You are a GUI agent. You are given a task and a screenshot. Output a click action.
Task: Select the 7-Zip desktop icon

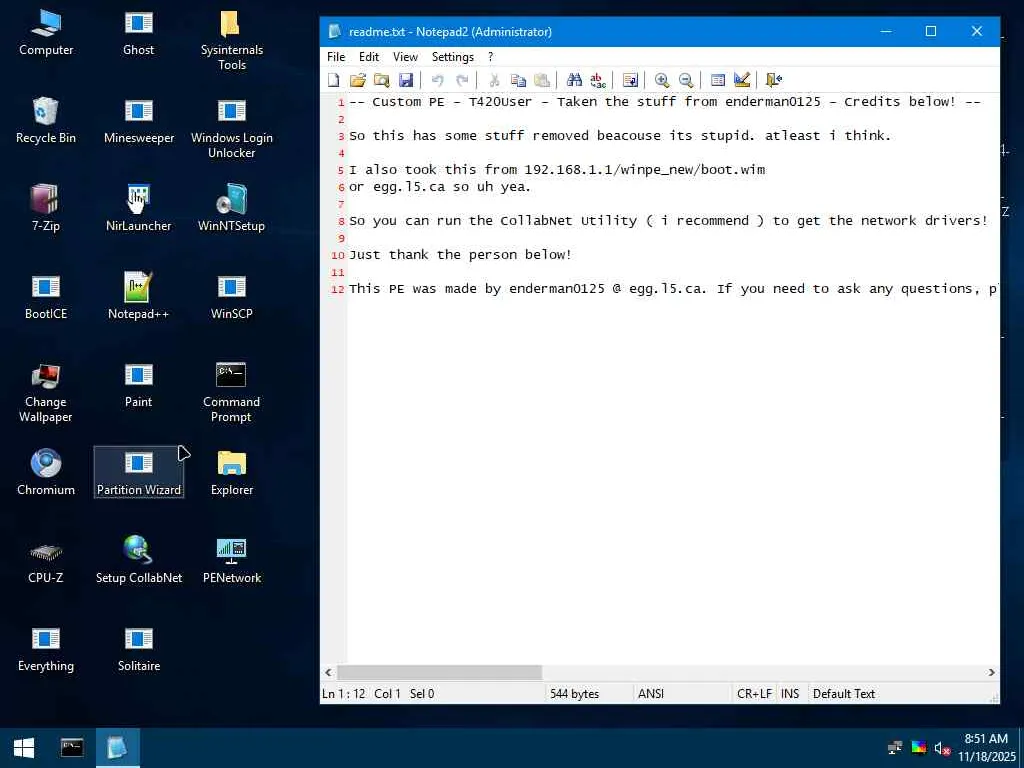click(46, 209)
